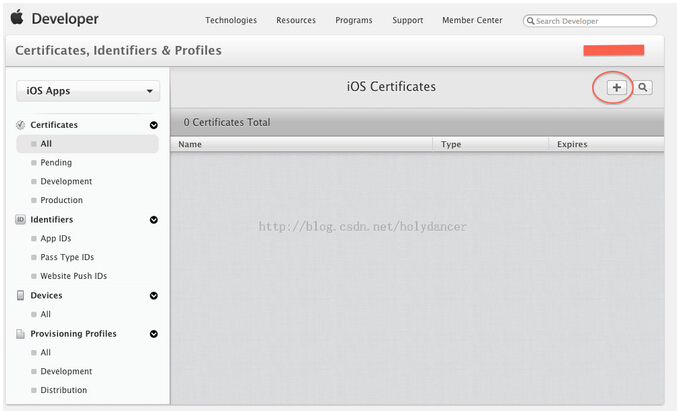Click the Devices heading label
This screenshot has width=677, height=411.
click(46, 295)
